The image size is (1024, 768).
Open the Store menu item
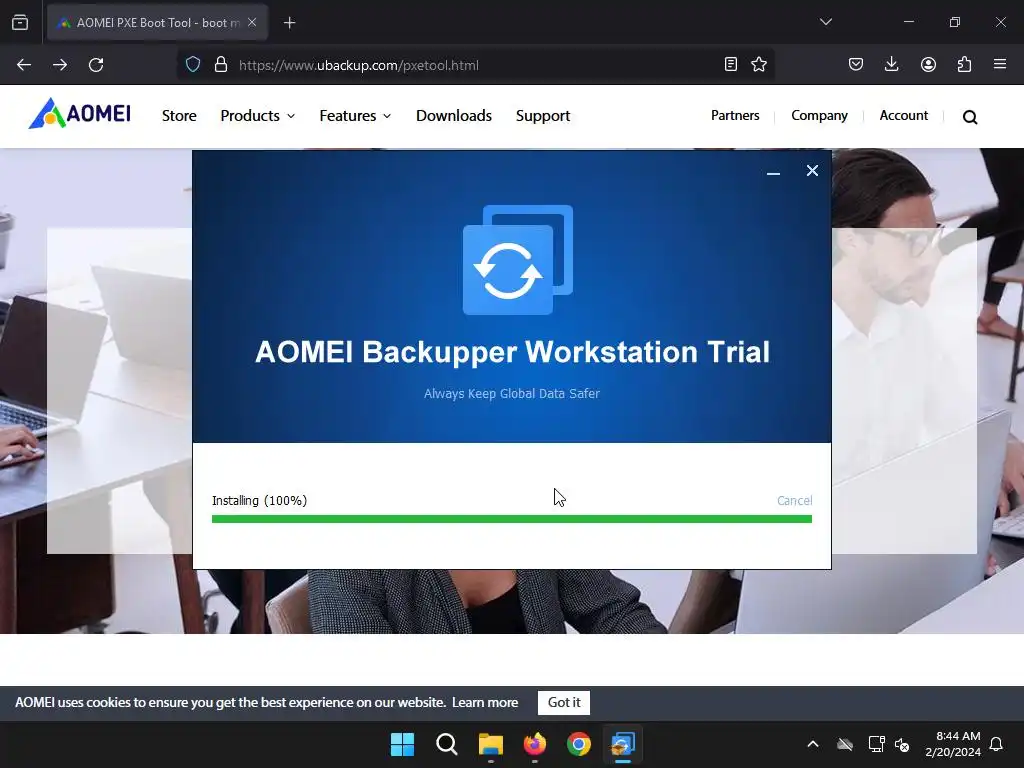(179, 116)
